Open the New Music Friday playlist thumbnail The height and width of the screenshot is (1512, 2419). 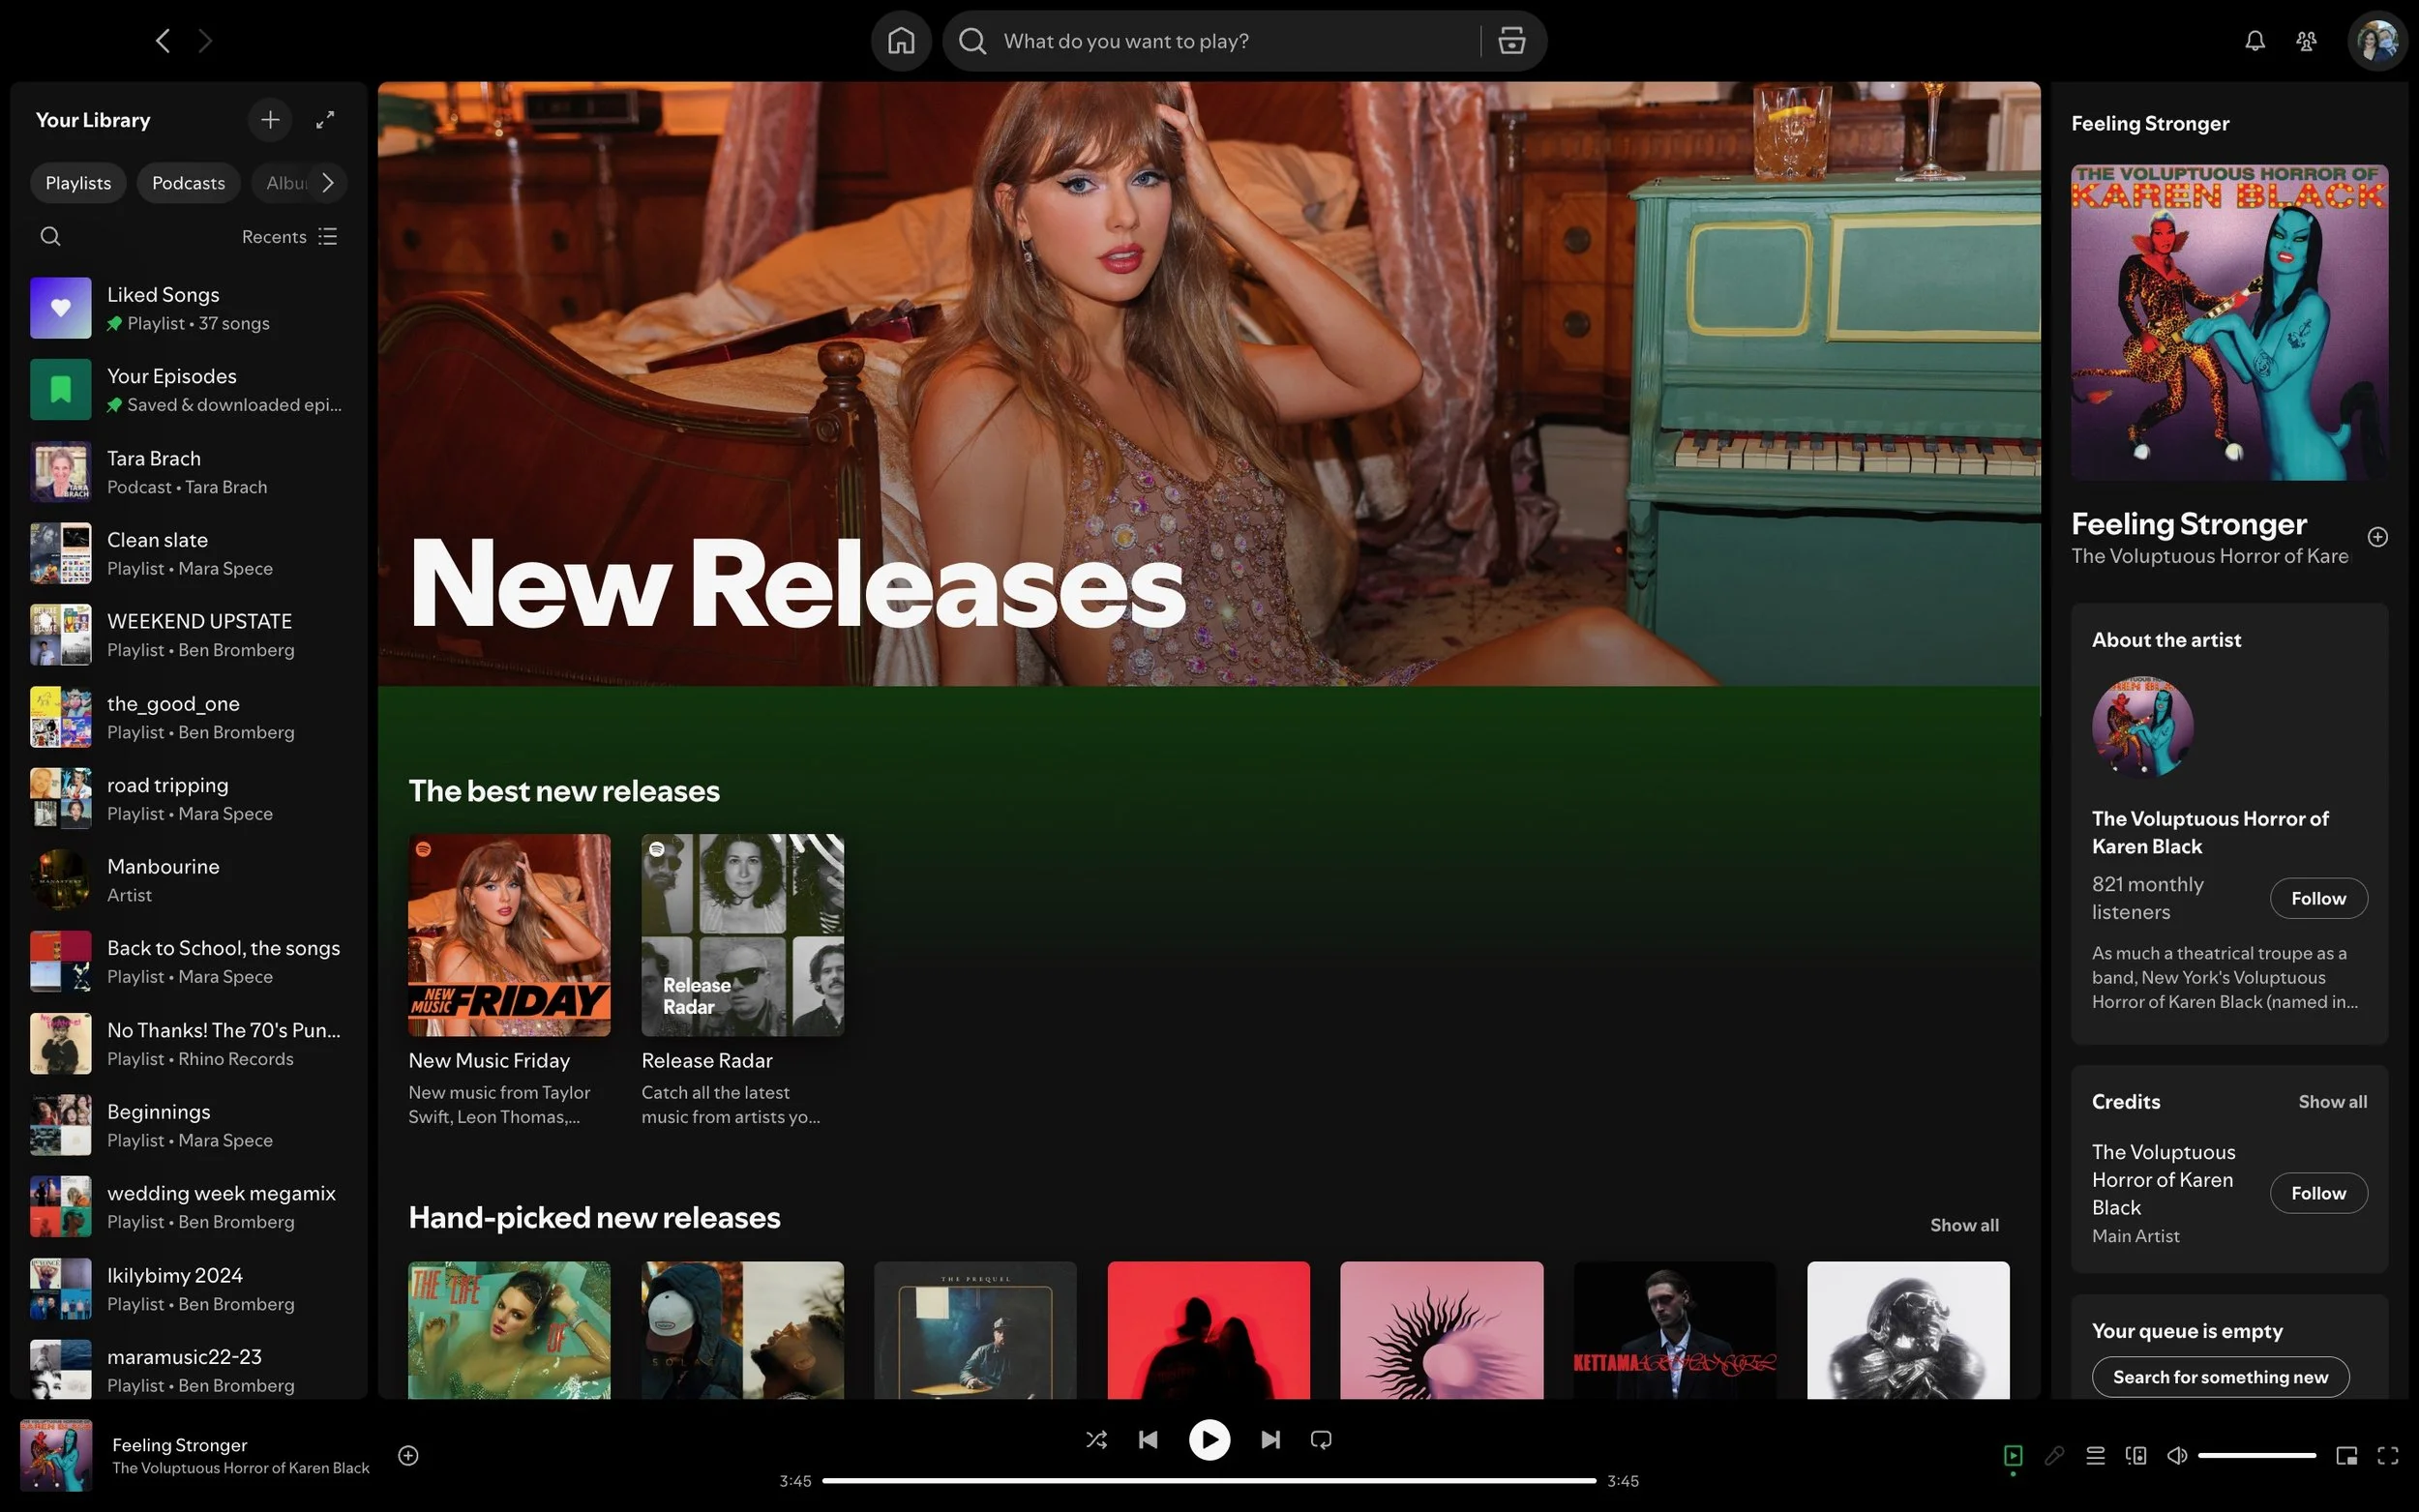coord(509,935)
